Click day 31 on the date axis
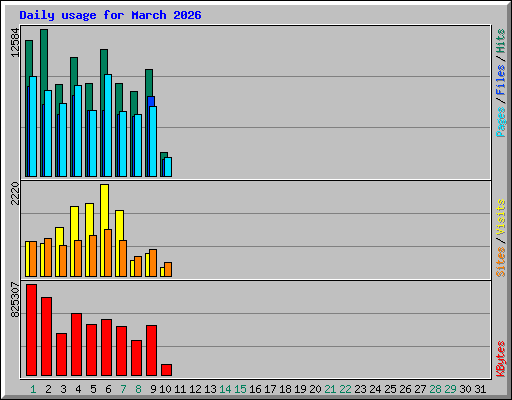The width and height of the screenshot is (512, 400). coord(480,389)
